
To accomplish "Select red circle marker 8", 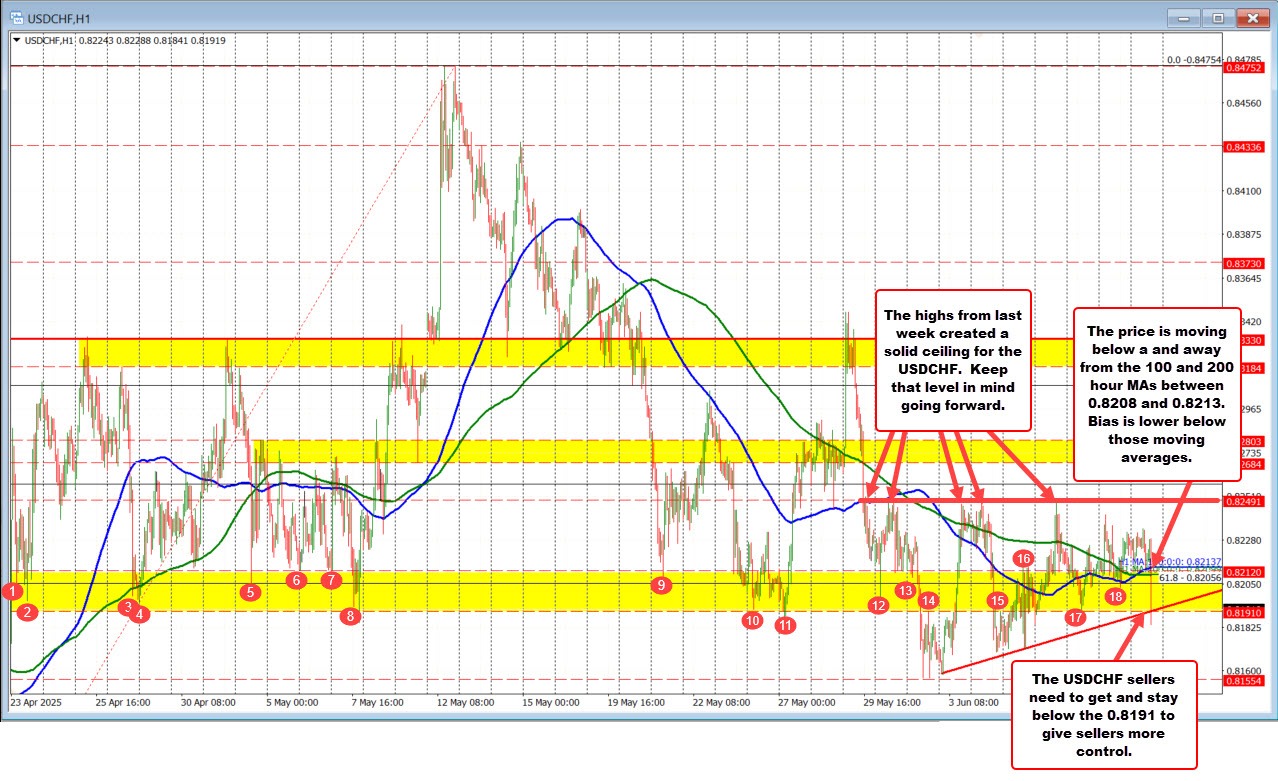I will pyautogui.click(x=349, y=616).
